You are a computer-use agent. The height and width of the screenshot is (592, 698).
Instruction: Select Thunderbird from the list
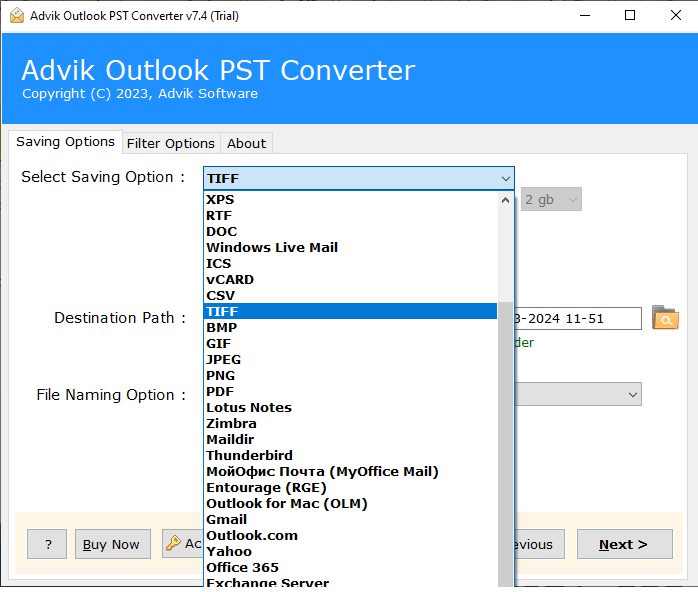[350, 456]
